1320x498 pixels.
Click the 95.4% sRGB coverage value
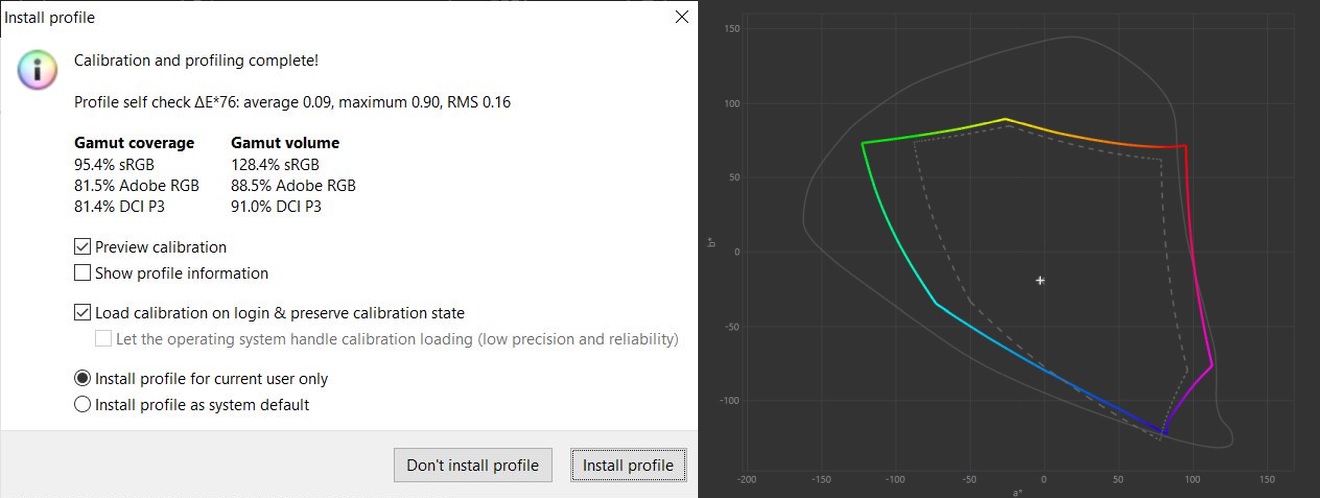114,164
